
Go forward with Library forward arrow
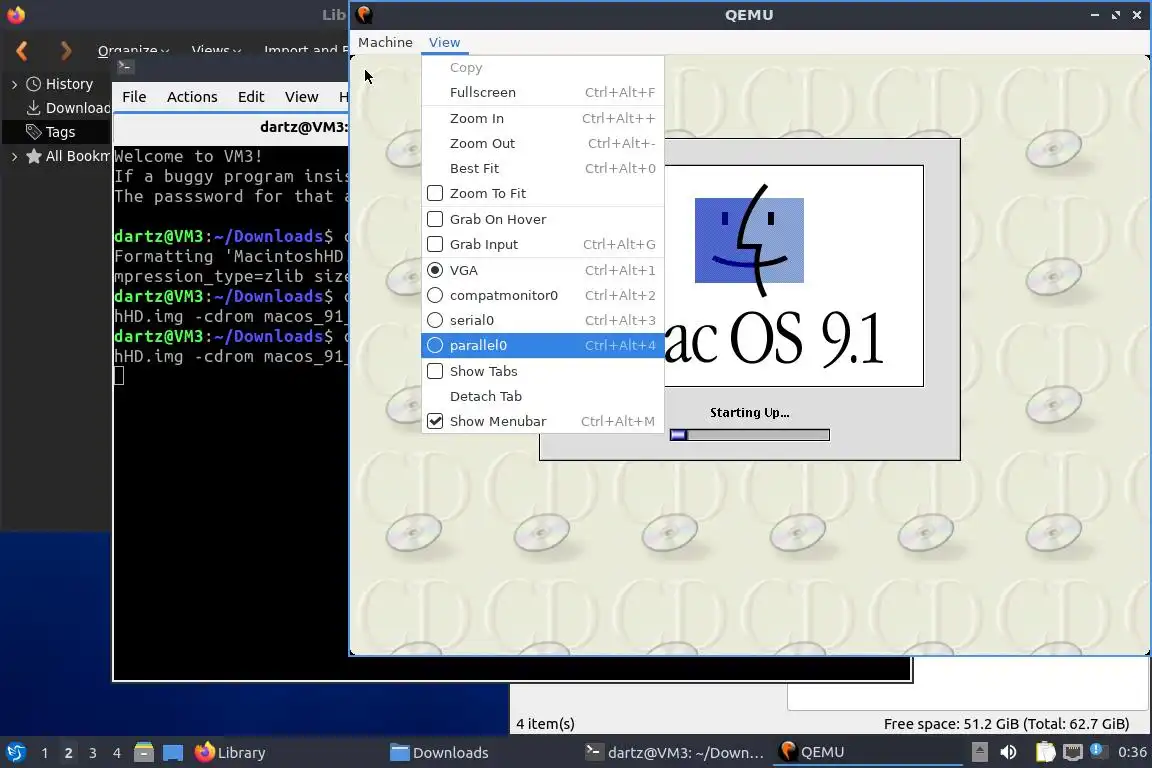click(65, 51)
